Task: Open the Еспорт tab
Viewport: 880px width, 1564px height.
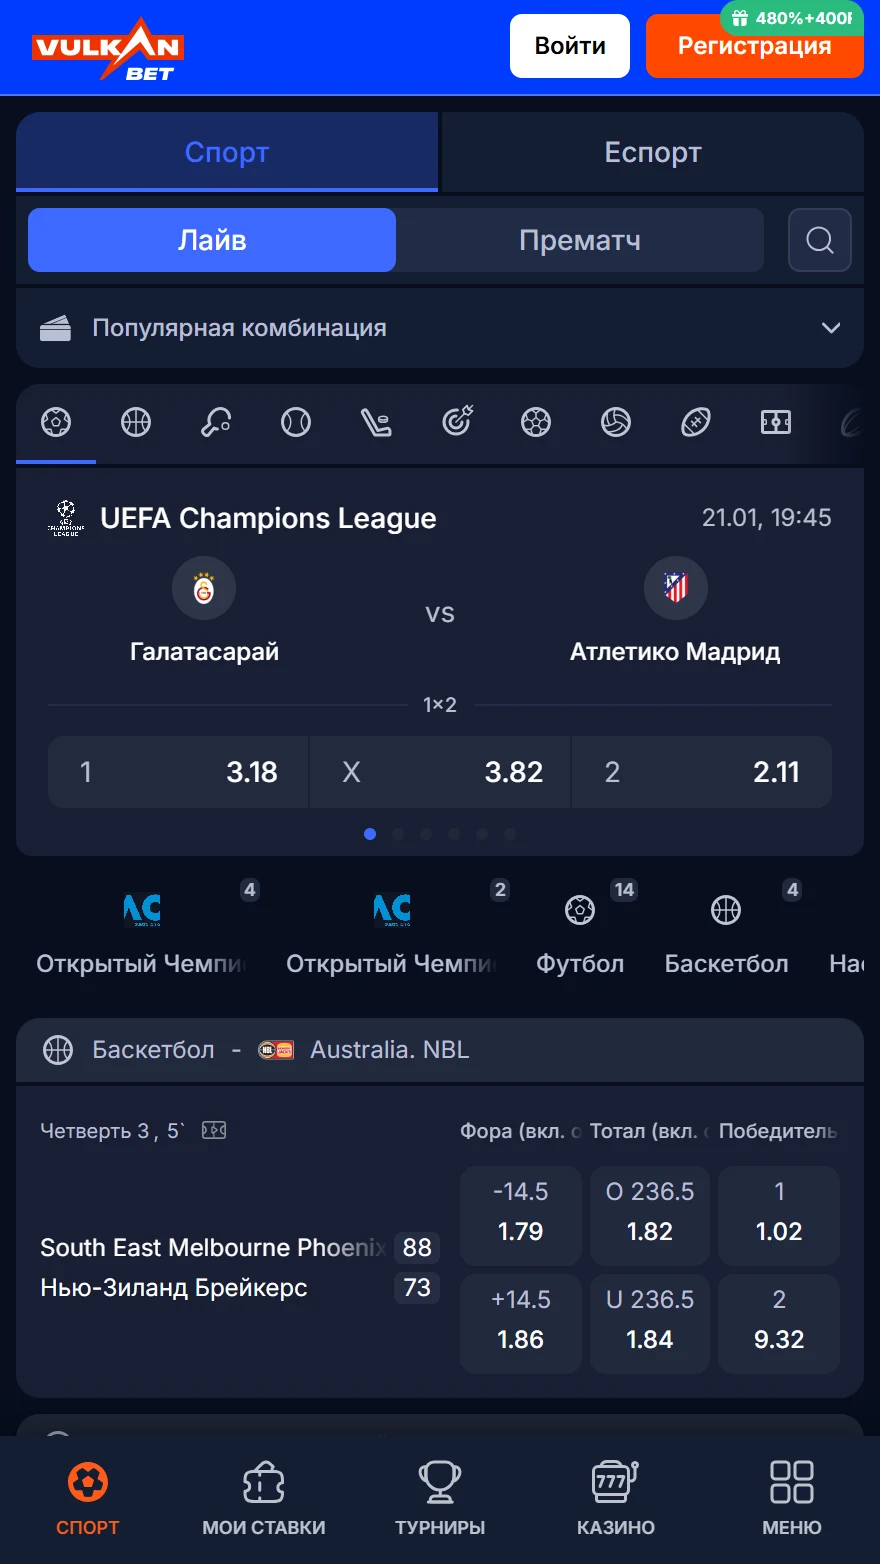Action: coord(653,152)
